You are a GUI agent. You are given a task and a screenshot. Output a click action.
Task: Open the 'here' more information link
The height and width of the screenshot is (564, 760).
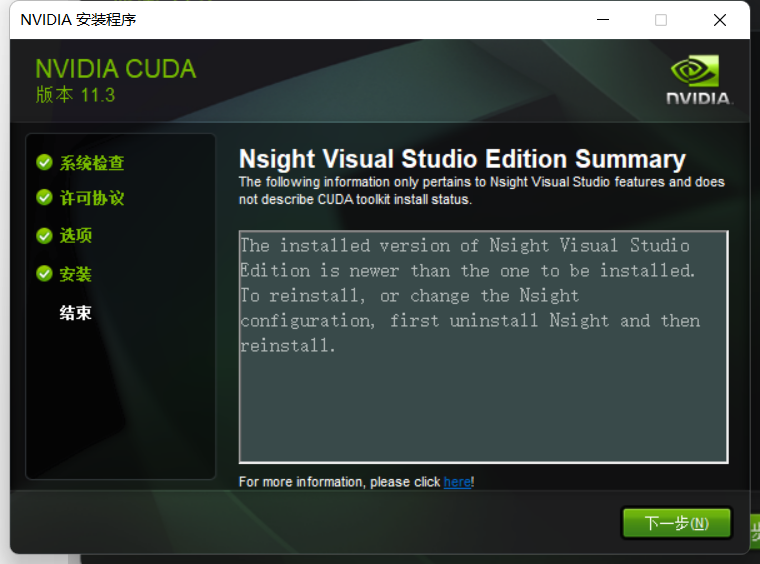[x=457, y=482]
